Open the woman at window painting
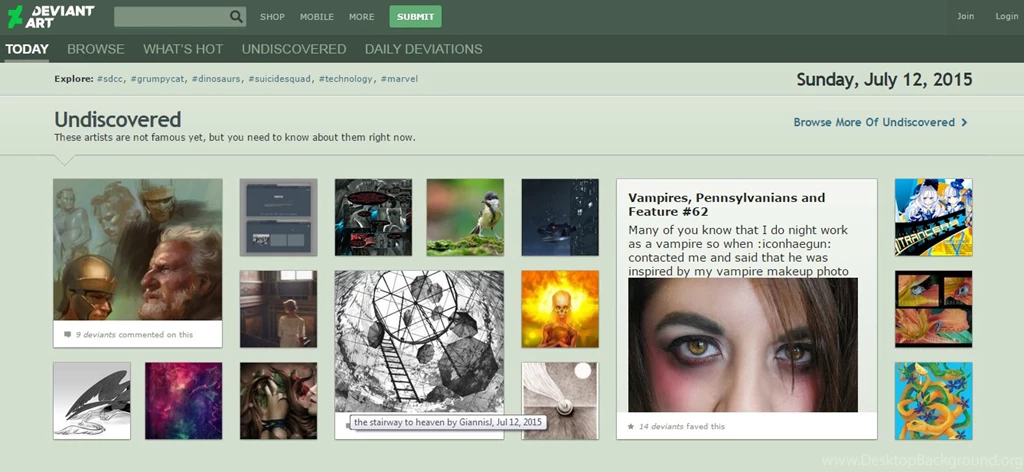 tap(278, 309)
